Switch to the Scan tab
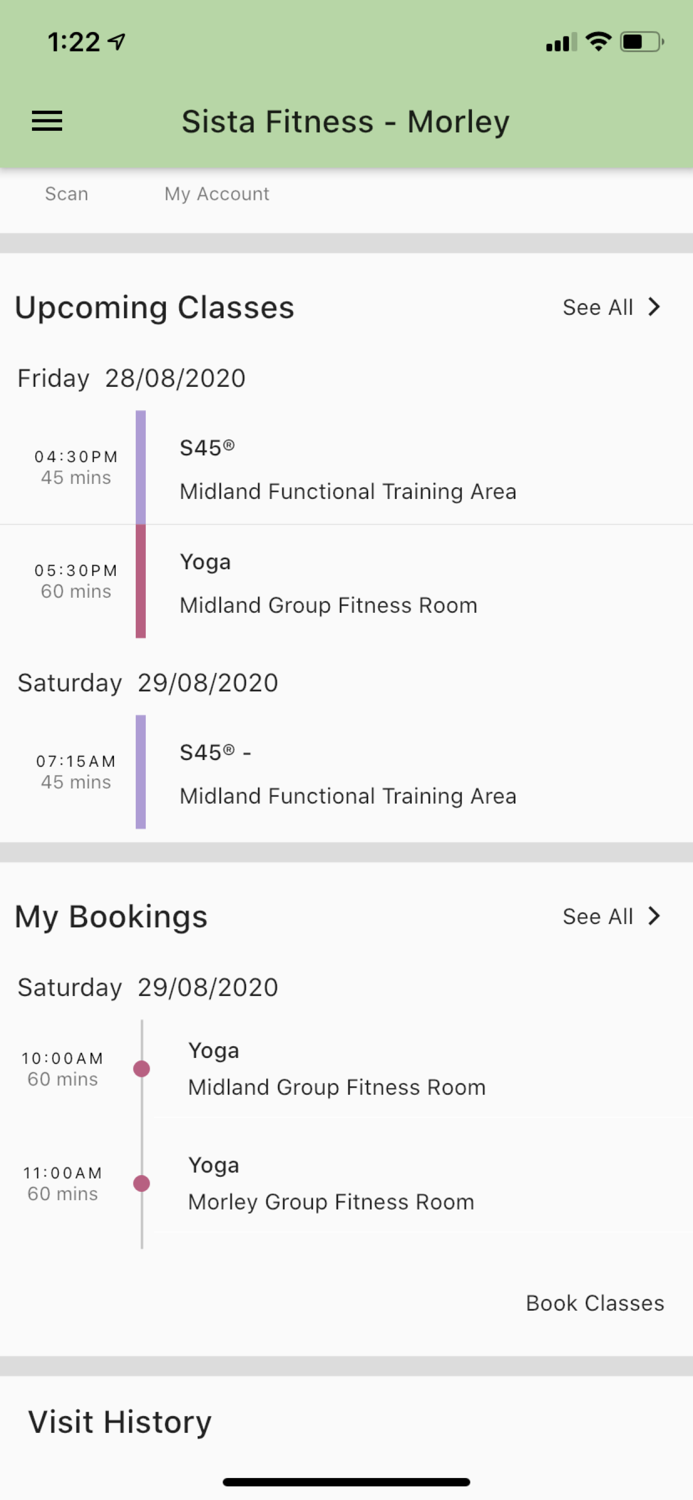 point(65,193)
